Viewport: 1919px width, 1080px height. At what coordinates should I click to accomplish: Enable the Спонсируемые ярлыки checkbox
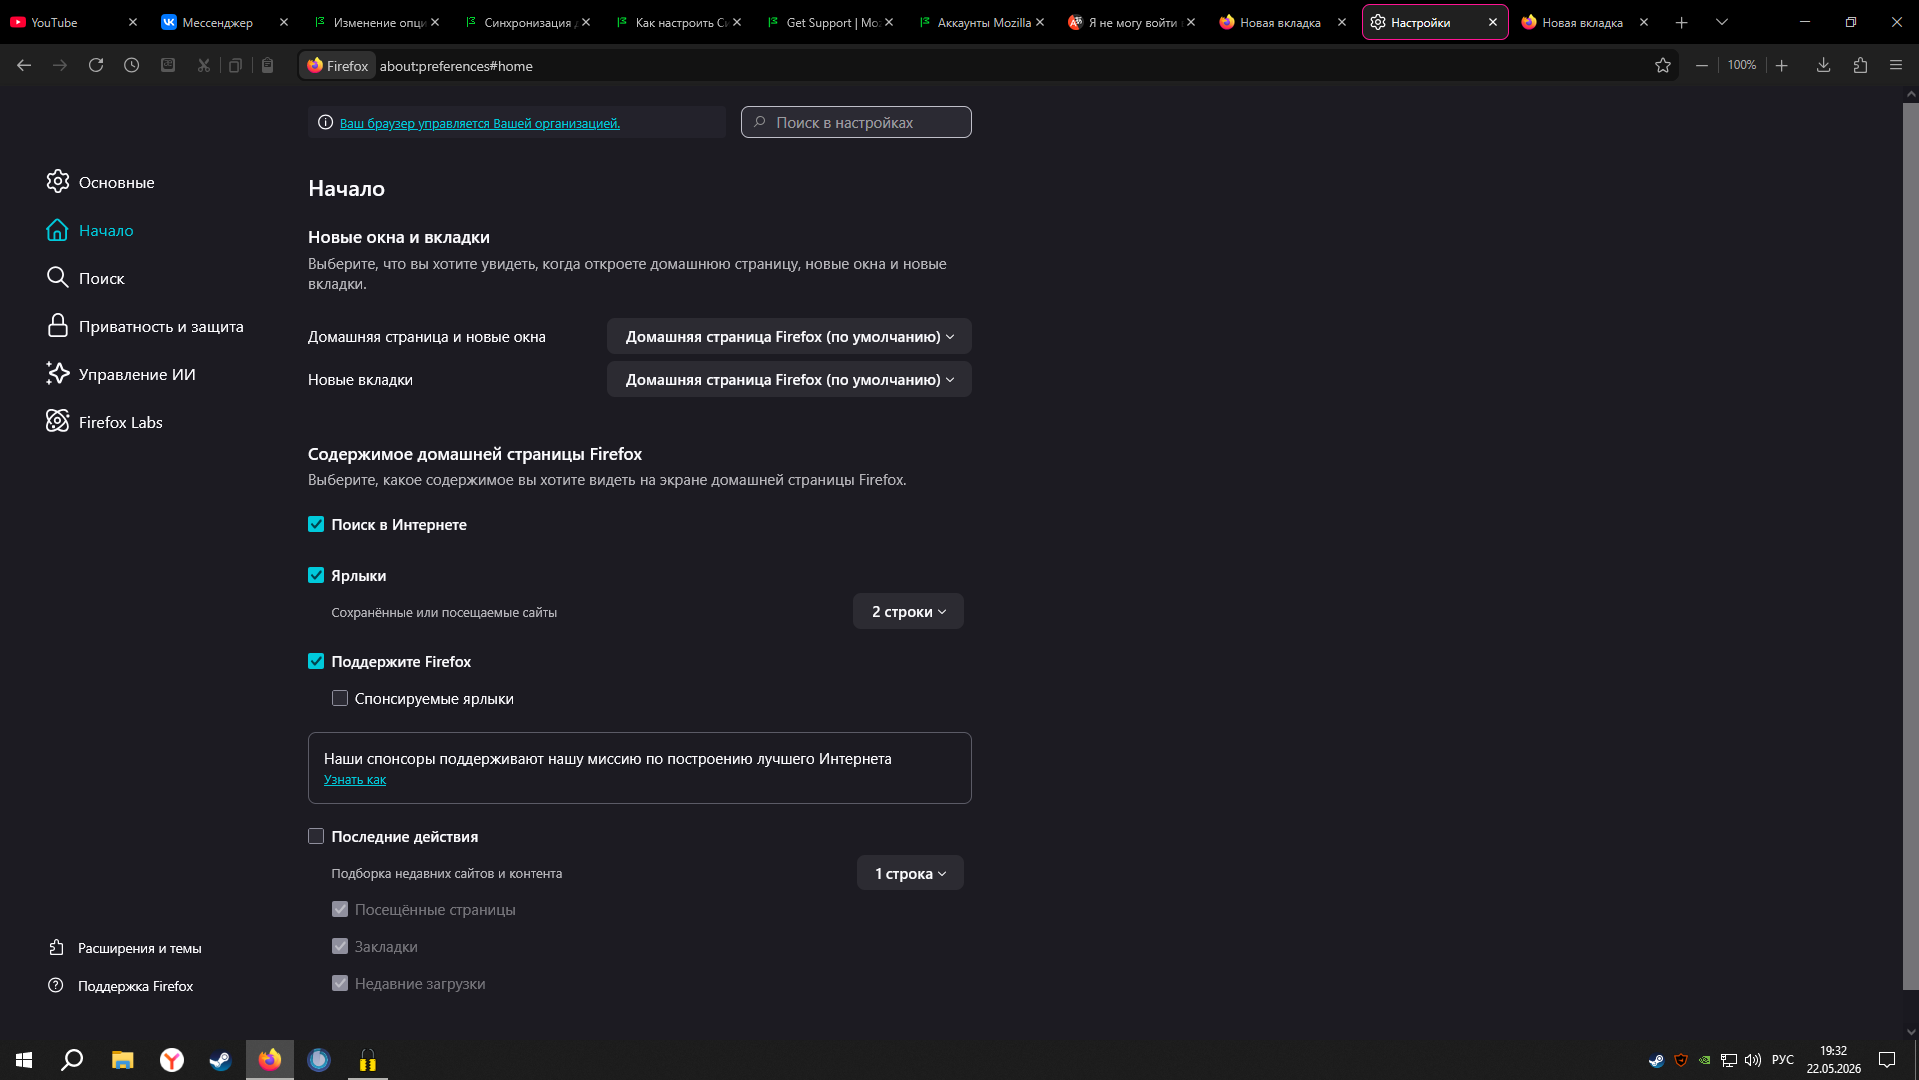(x=340, y=698)
